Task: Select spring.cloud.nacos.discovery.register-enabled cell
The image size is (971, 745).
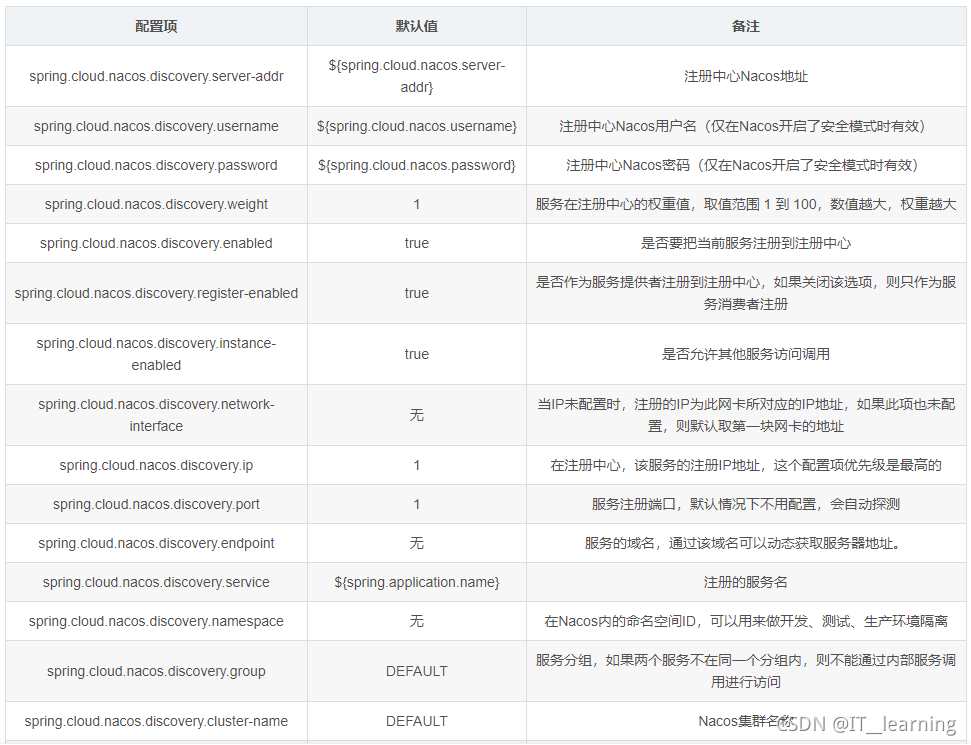Action: pos(156,294)
